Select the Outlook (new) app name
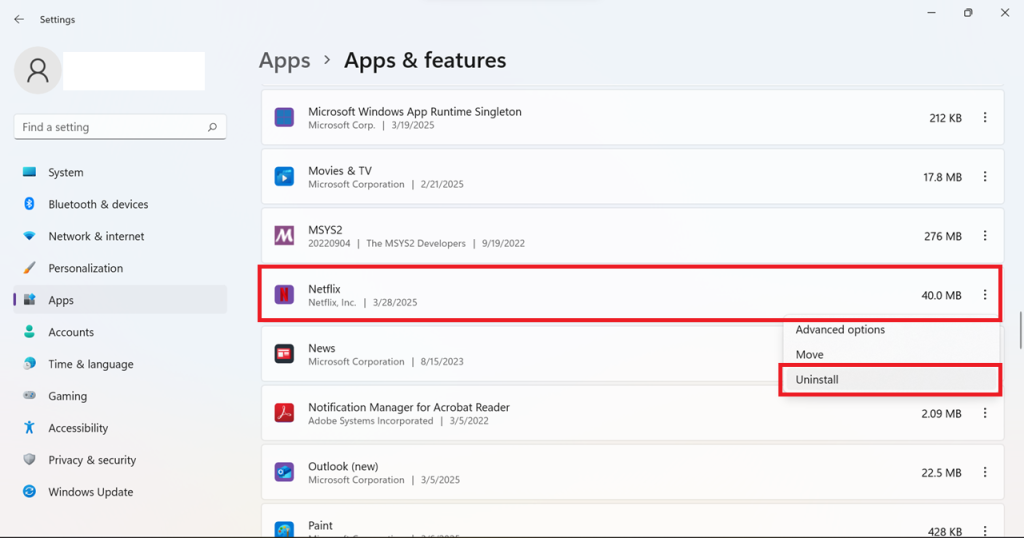The height and width of the screenshot is (538, 1024). 343,466
